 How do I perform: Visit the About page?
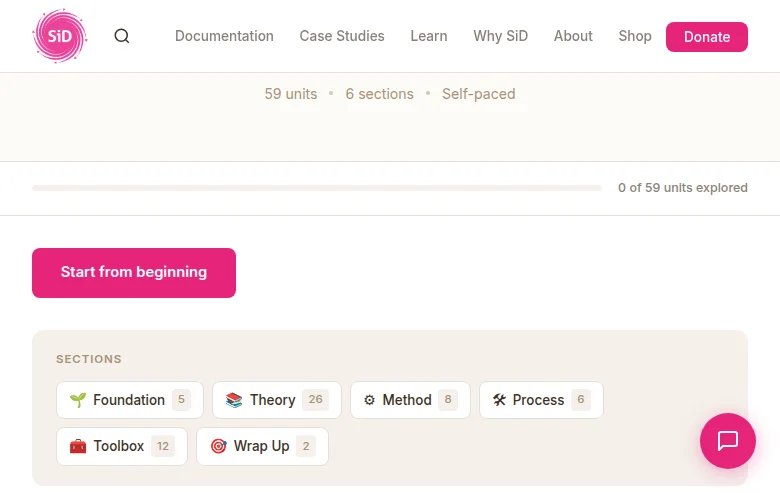click(x=573, y=36)
